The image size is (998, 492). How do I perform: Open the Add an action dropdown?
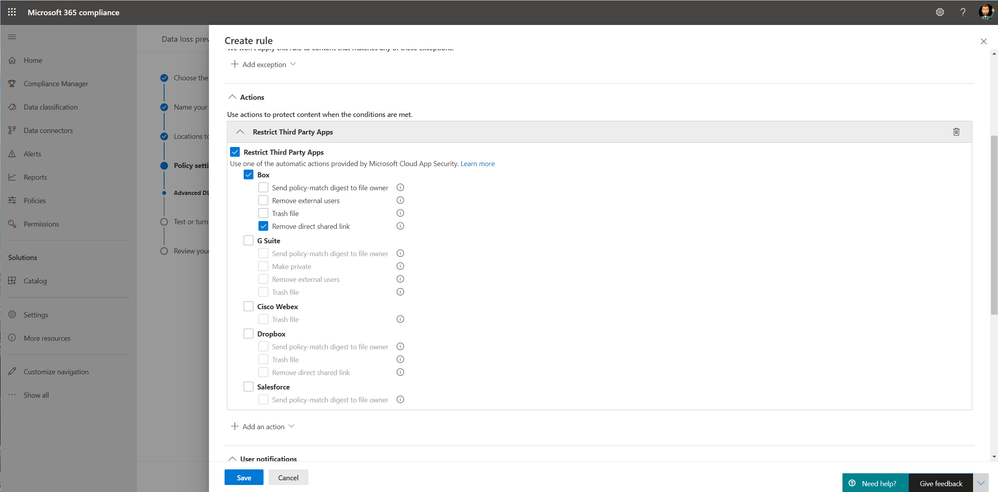[262, 426]
